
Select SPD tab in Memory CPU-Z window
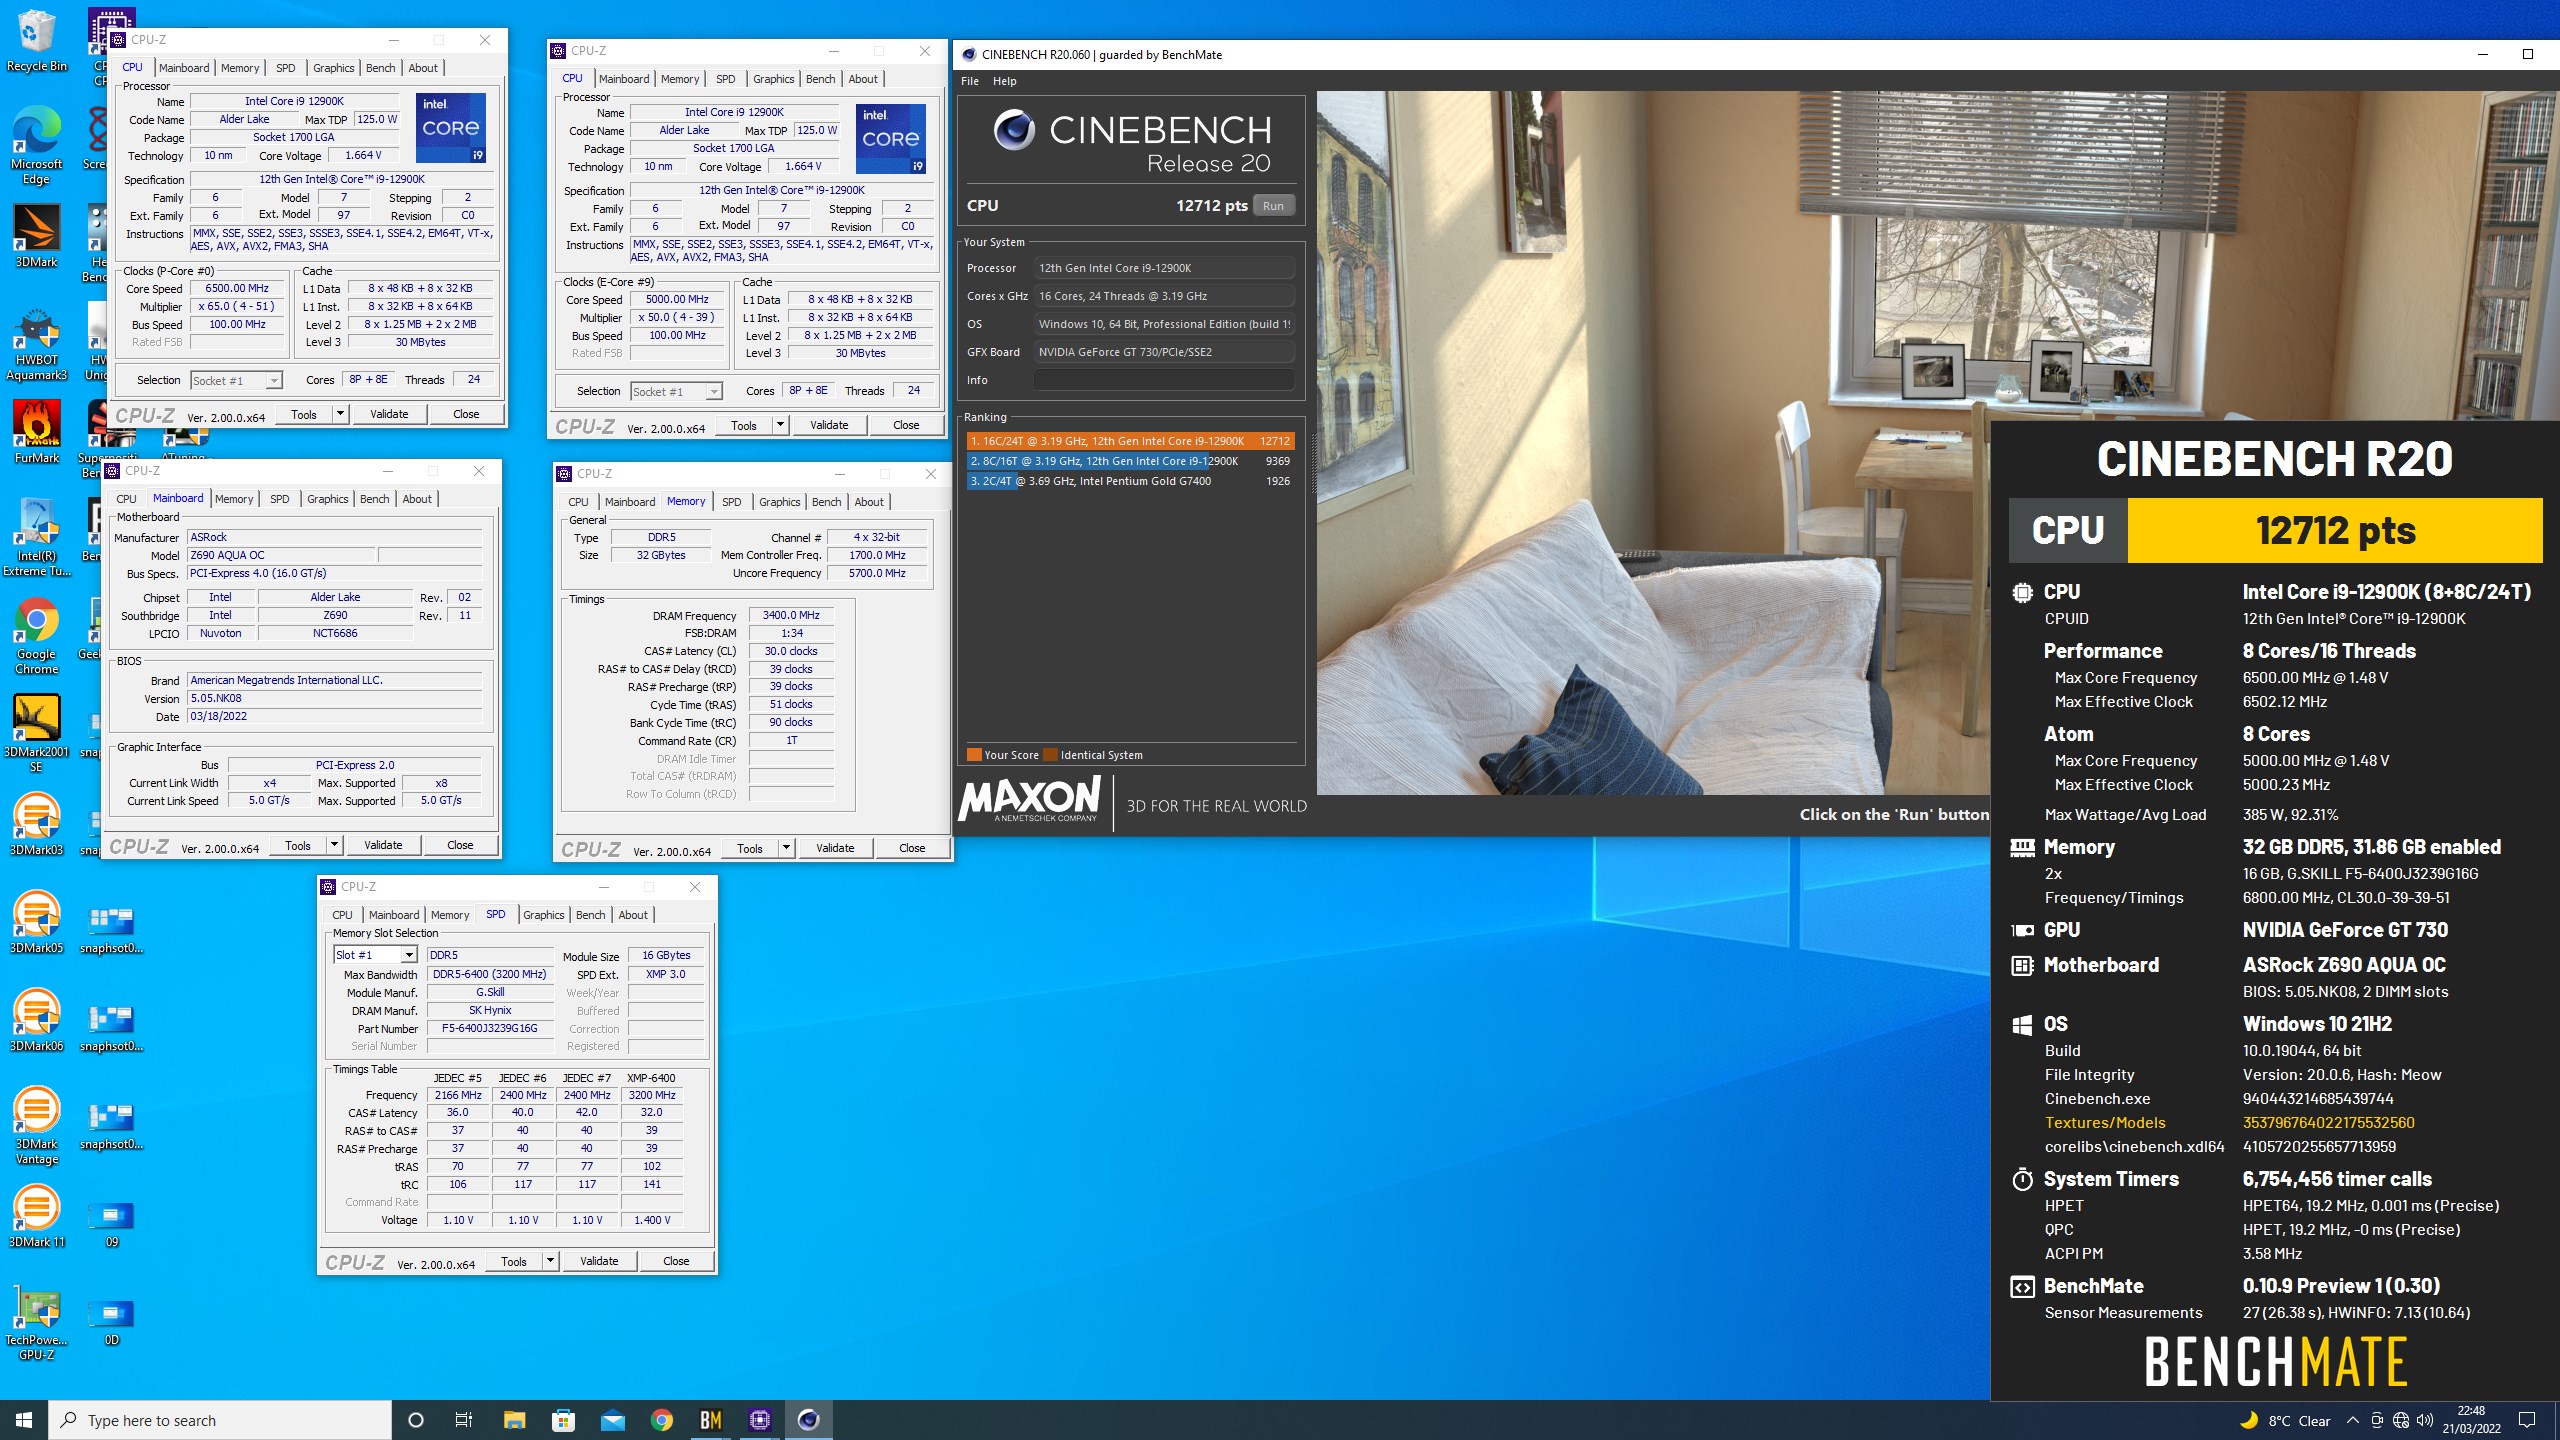click(731, 502)
